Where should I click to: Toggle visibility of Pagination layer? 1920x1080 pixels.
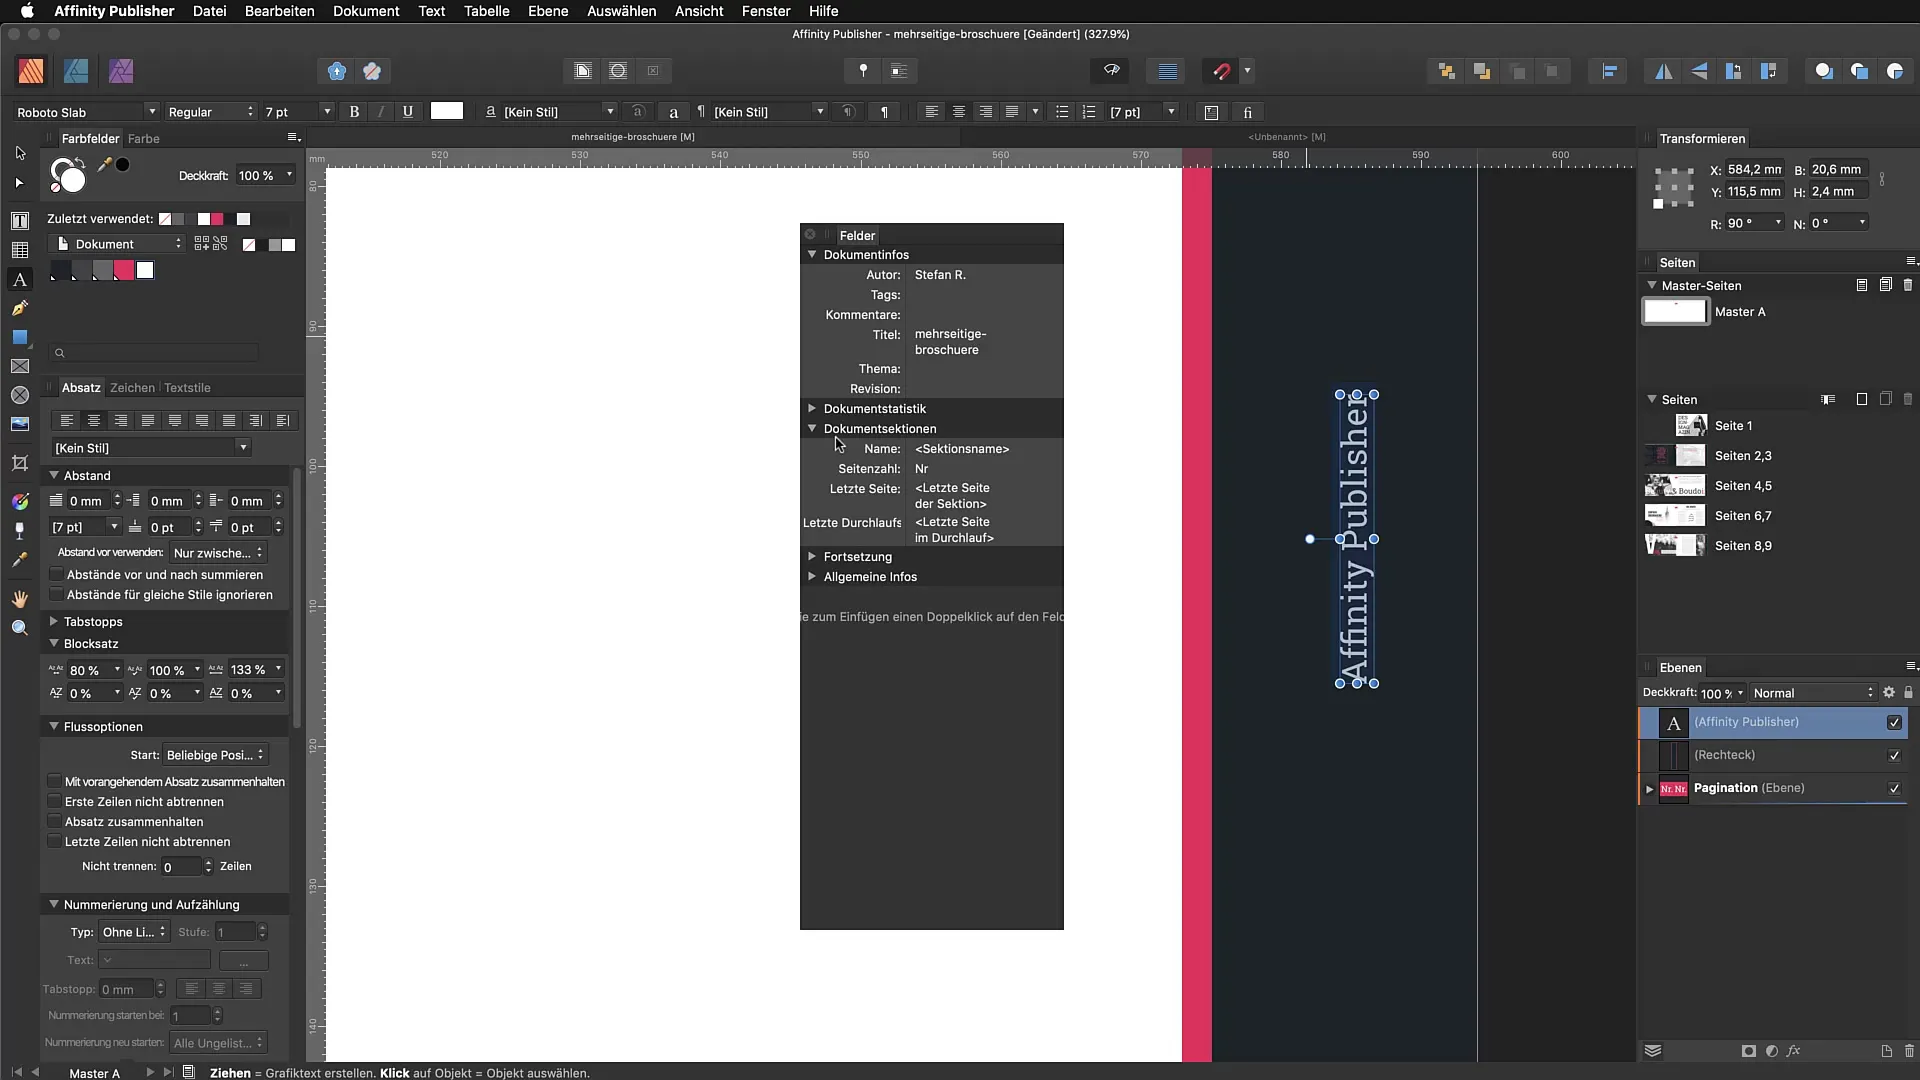tap(1894, 788)
